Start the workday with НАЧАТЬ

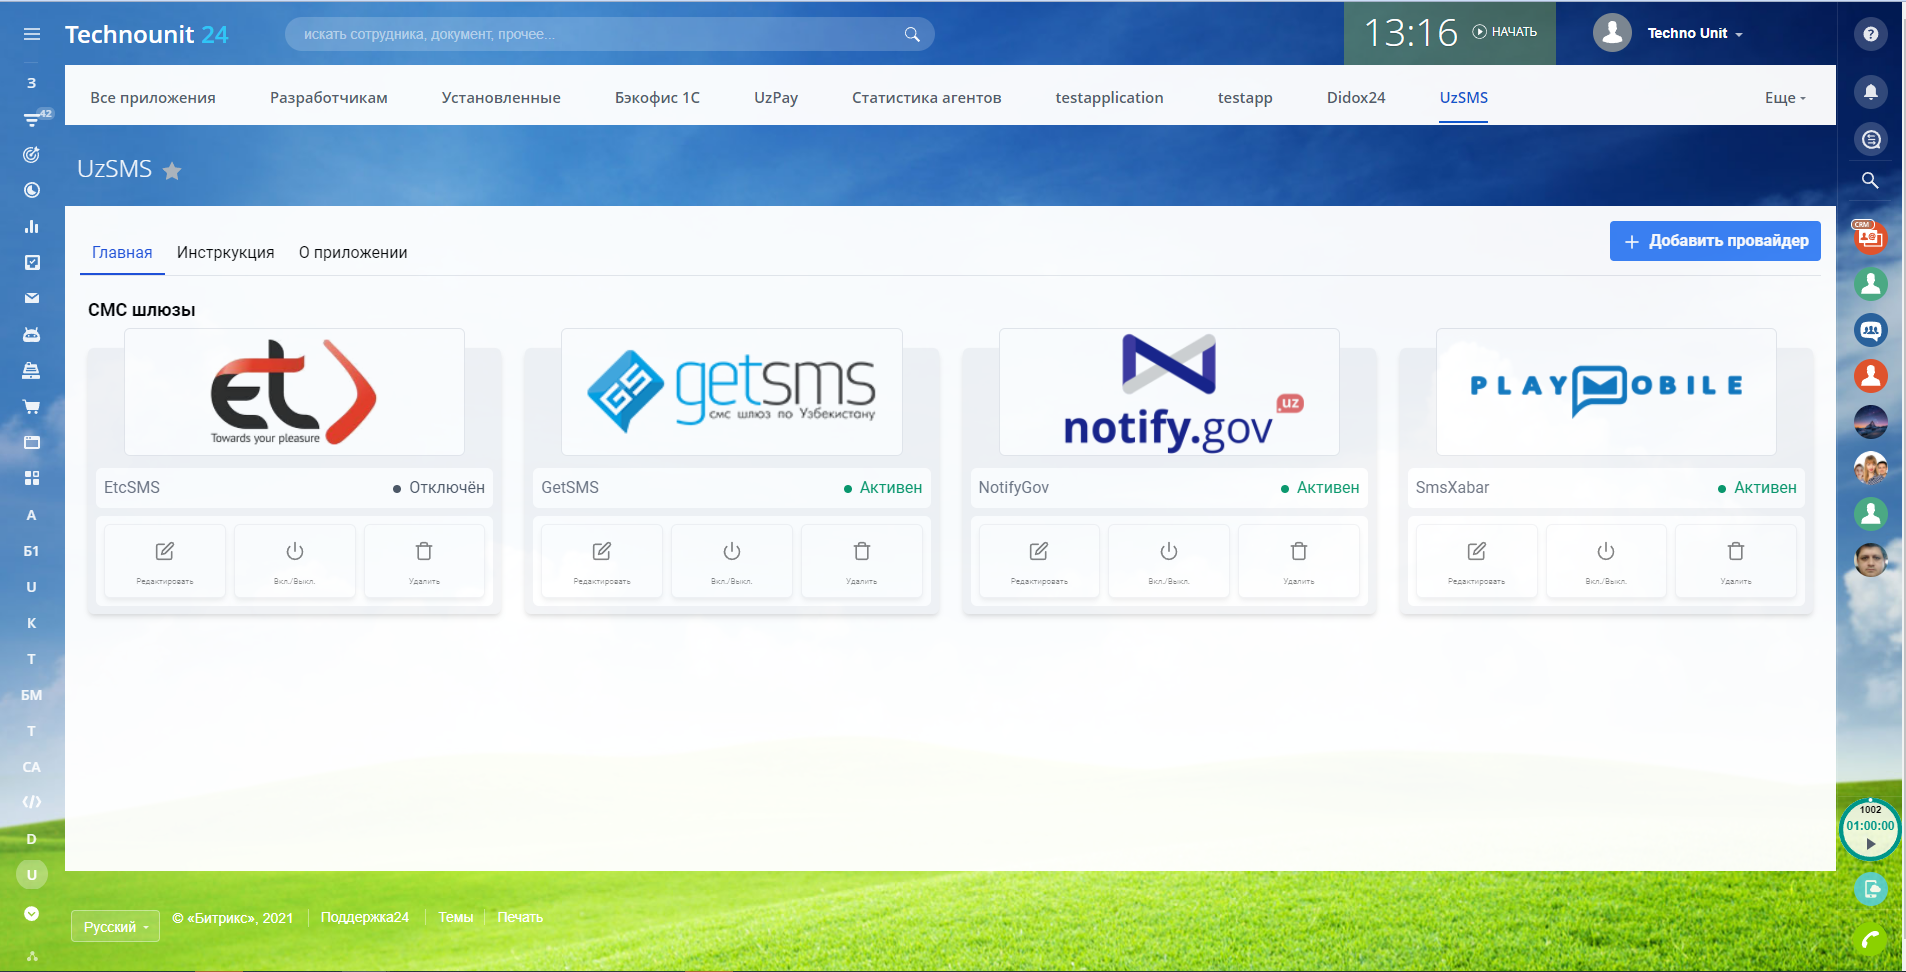pyautogui.click(x=1505, y=32)
